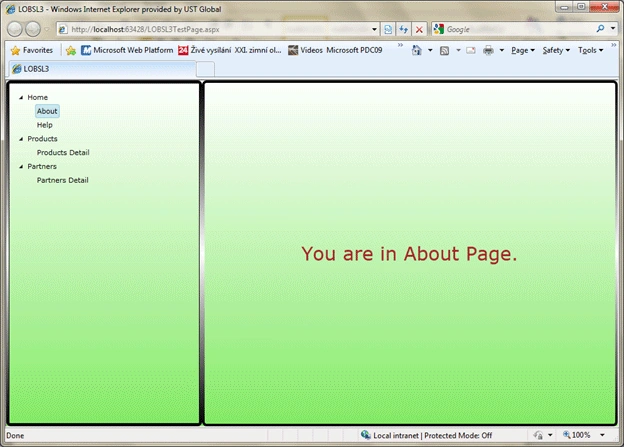Collapse the Products tree node arrow
Image resolution: width=624 pixels, height=447 pixels.
(x=21, y=139)
